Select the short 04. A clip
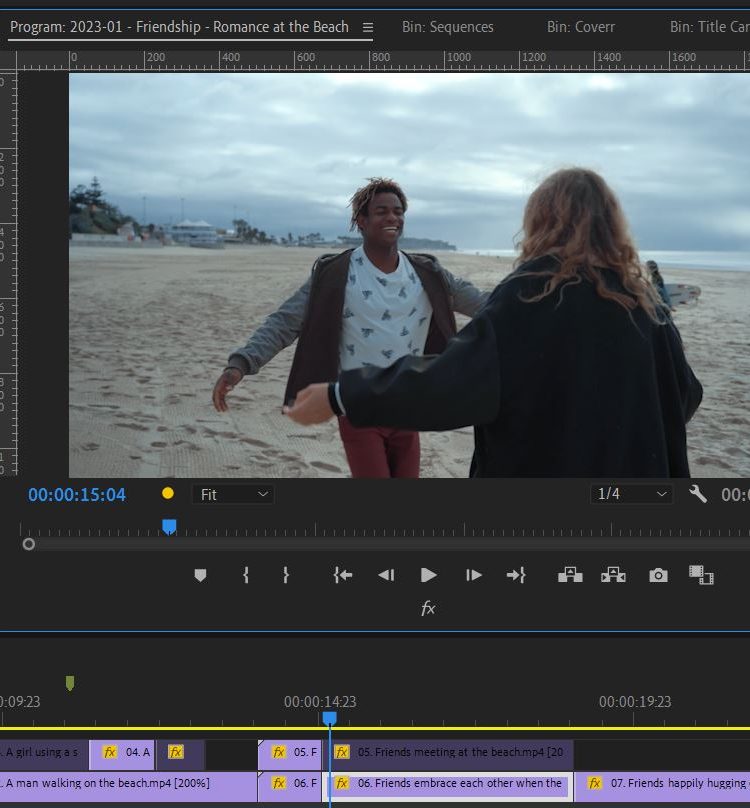The width and height of the screenshot is (750, 808). (x=121, y=754)
